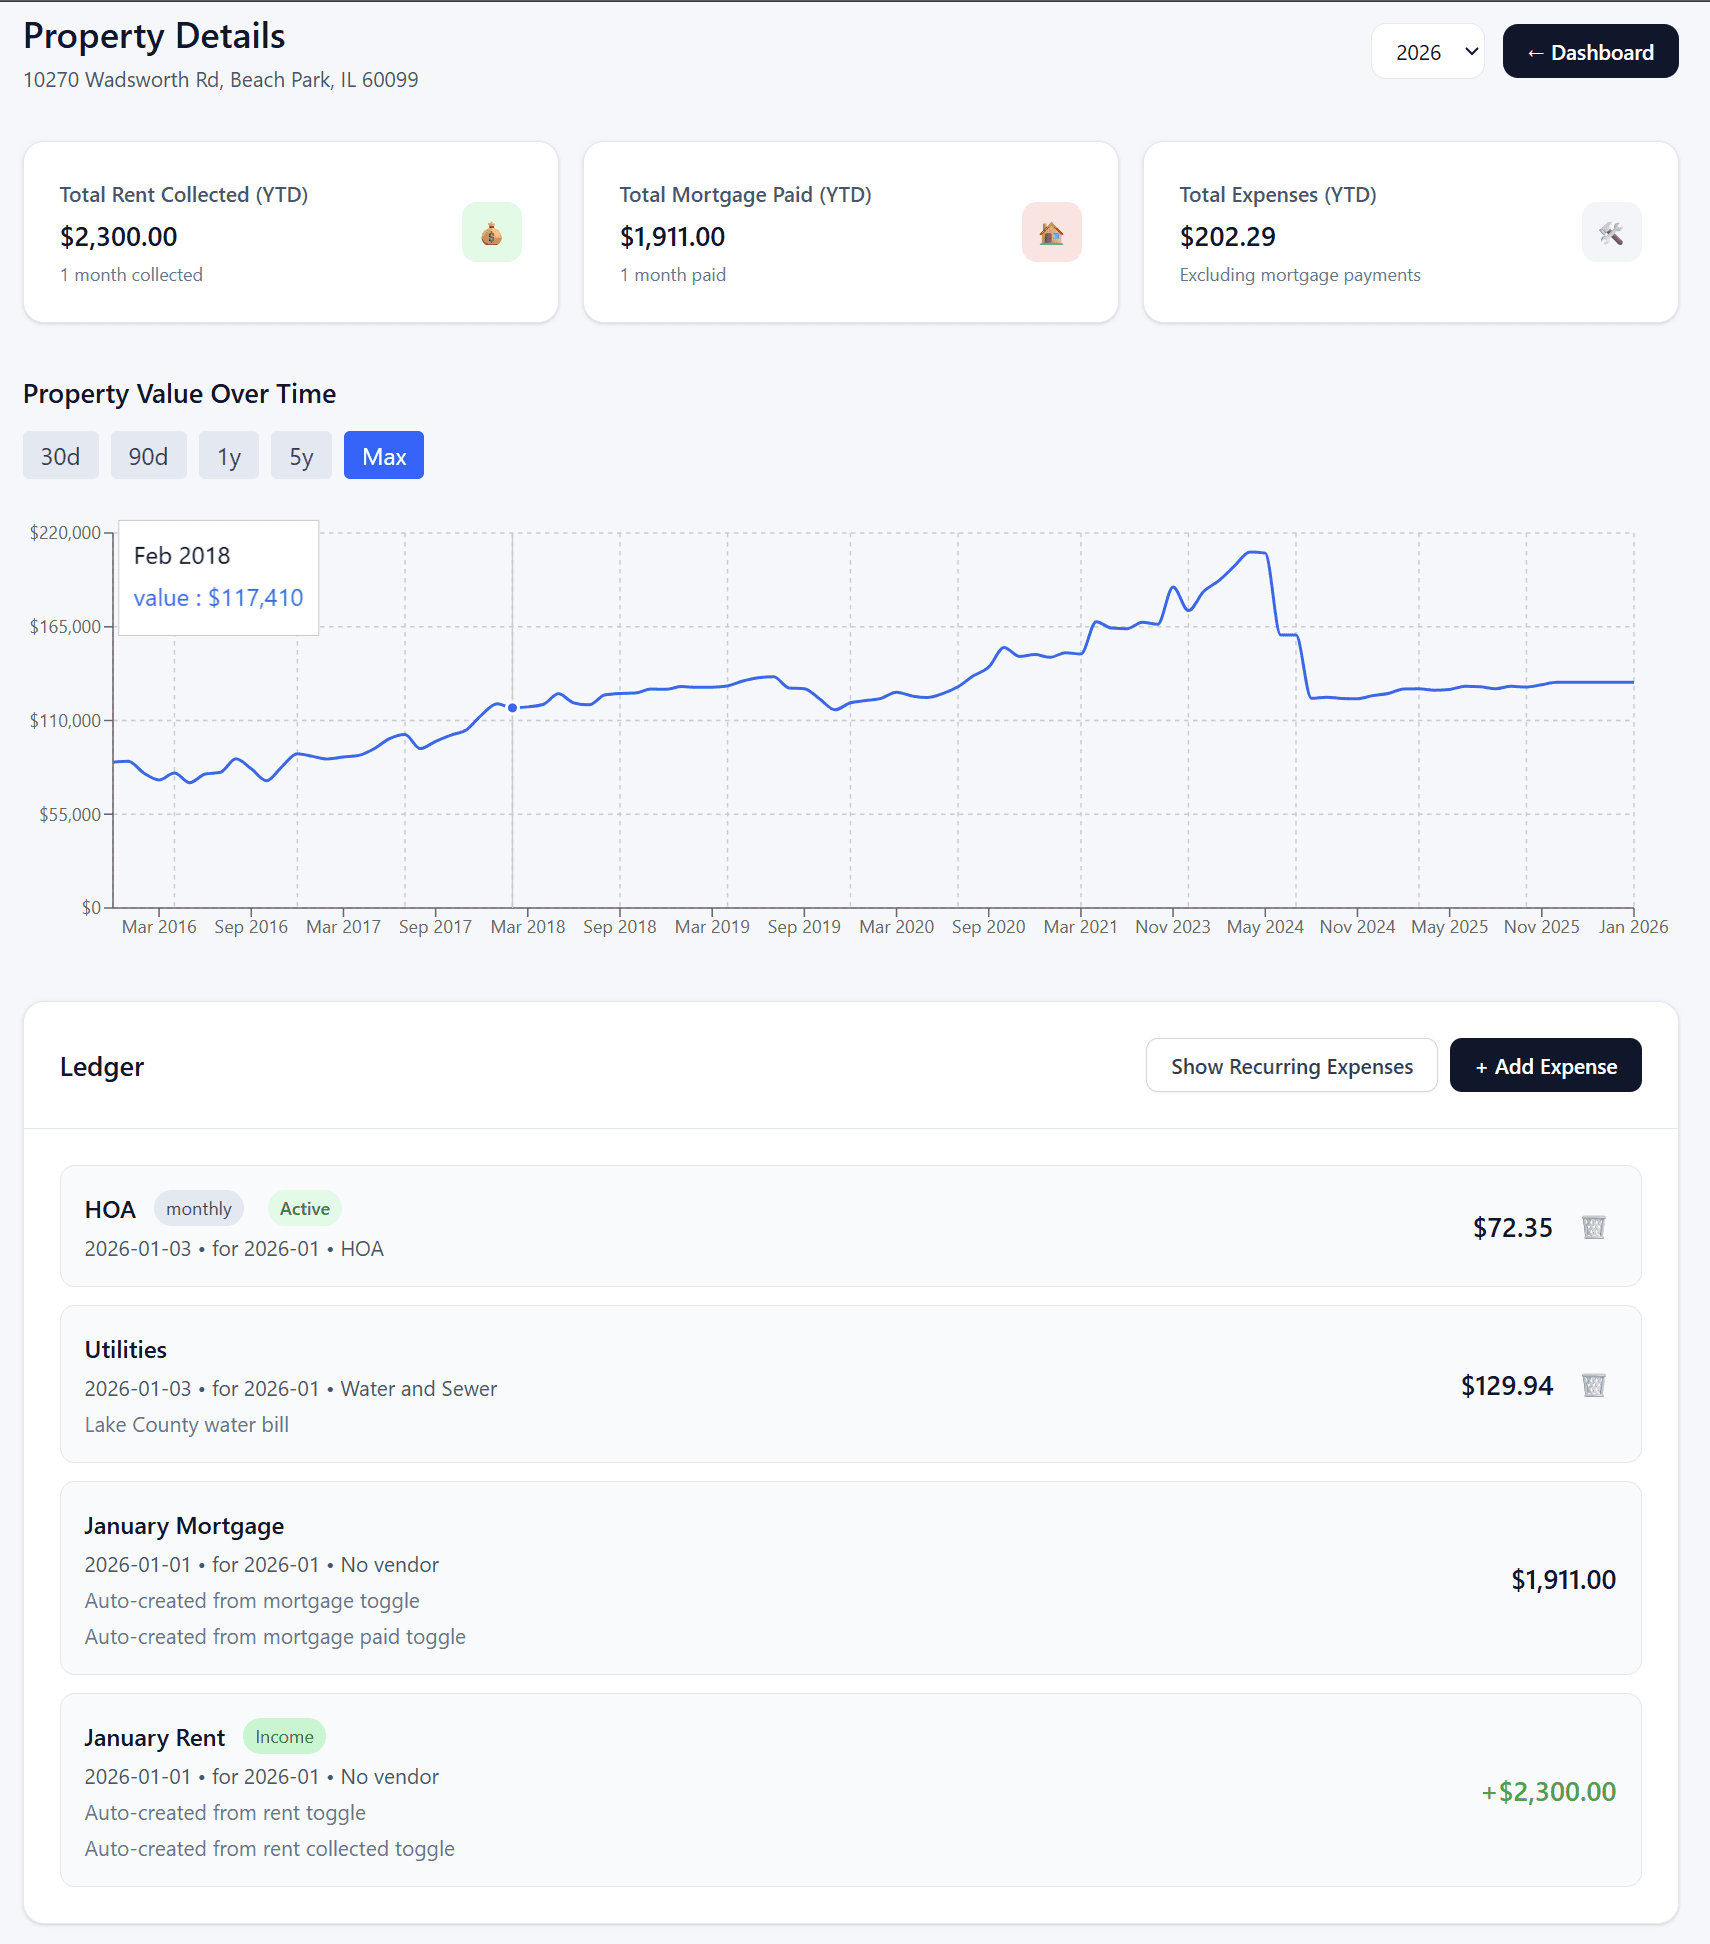The width and height of the screenshot is (1710, 1944).
Task: Select the 30d chart range
Action: tap(60, 455)
